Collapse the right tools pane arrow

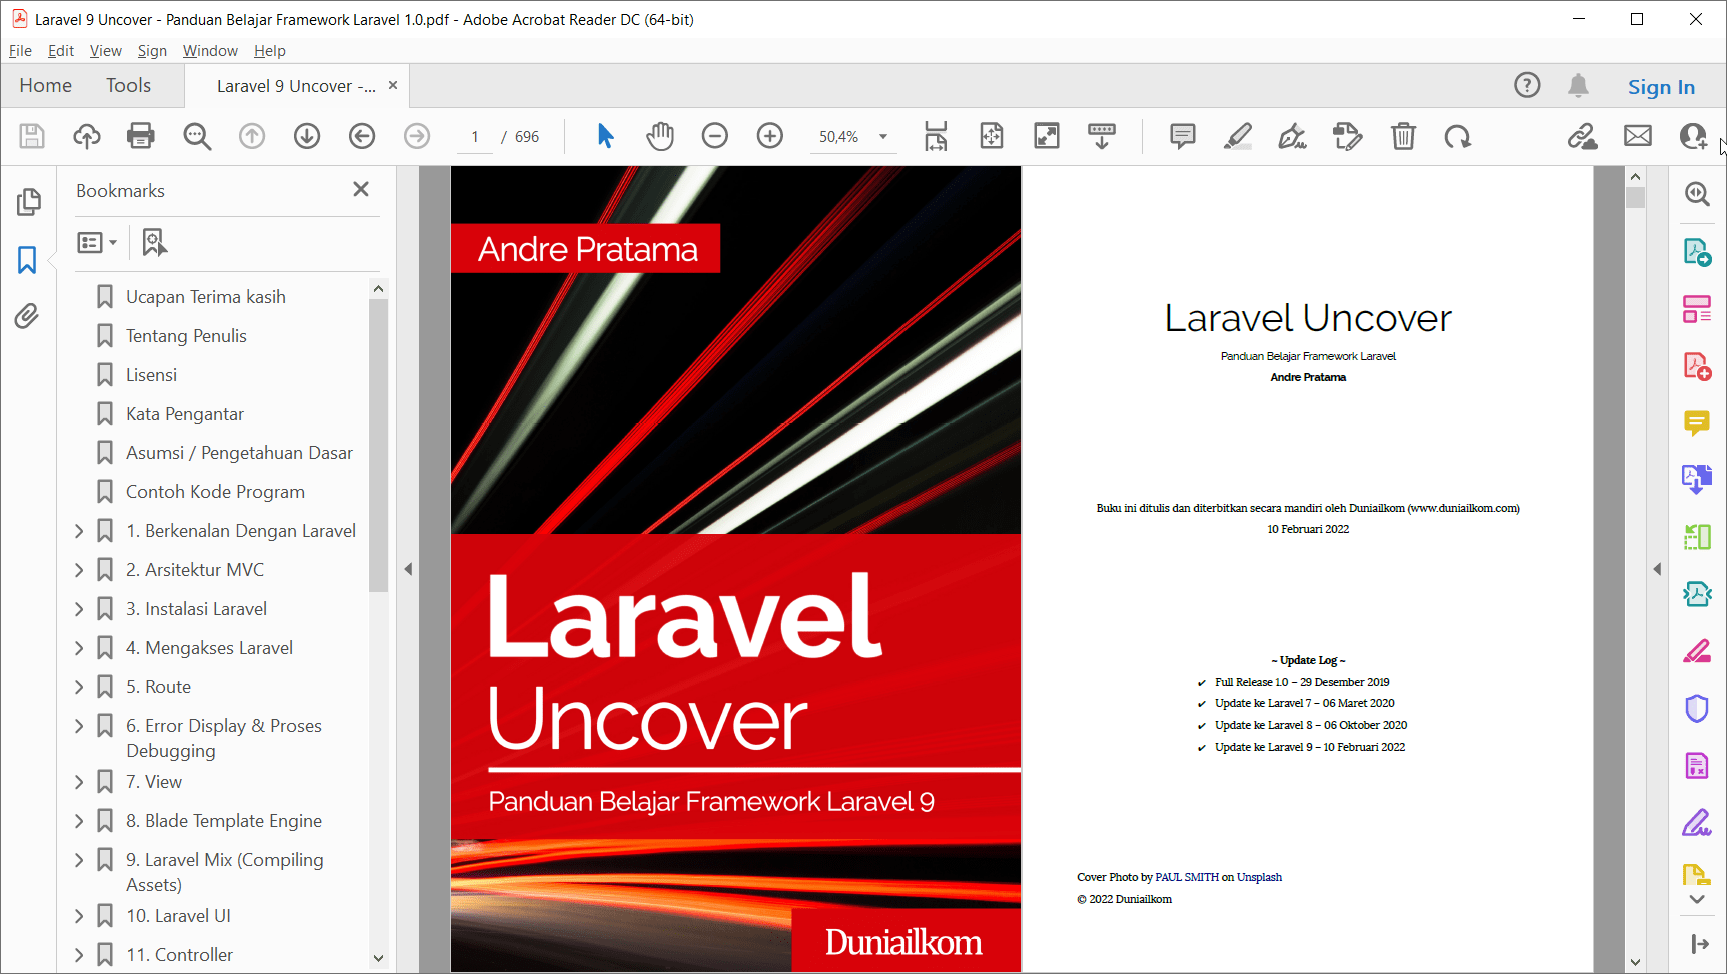click(1657, 569)
